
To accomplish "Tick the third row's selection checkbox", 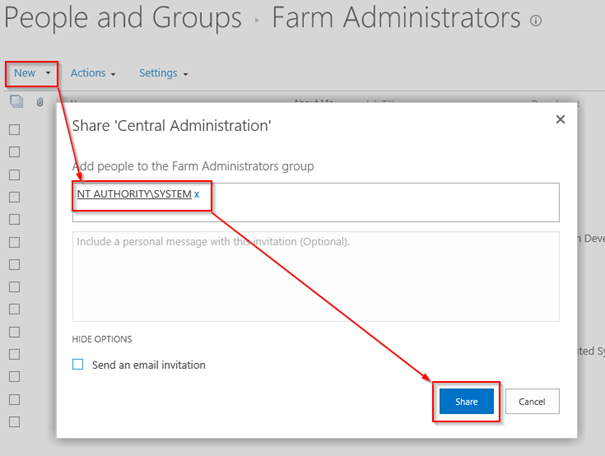I will pos(15,174).
